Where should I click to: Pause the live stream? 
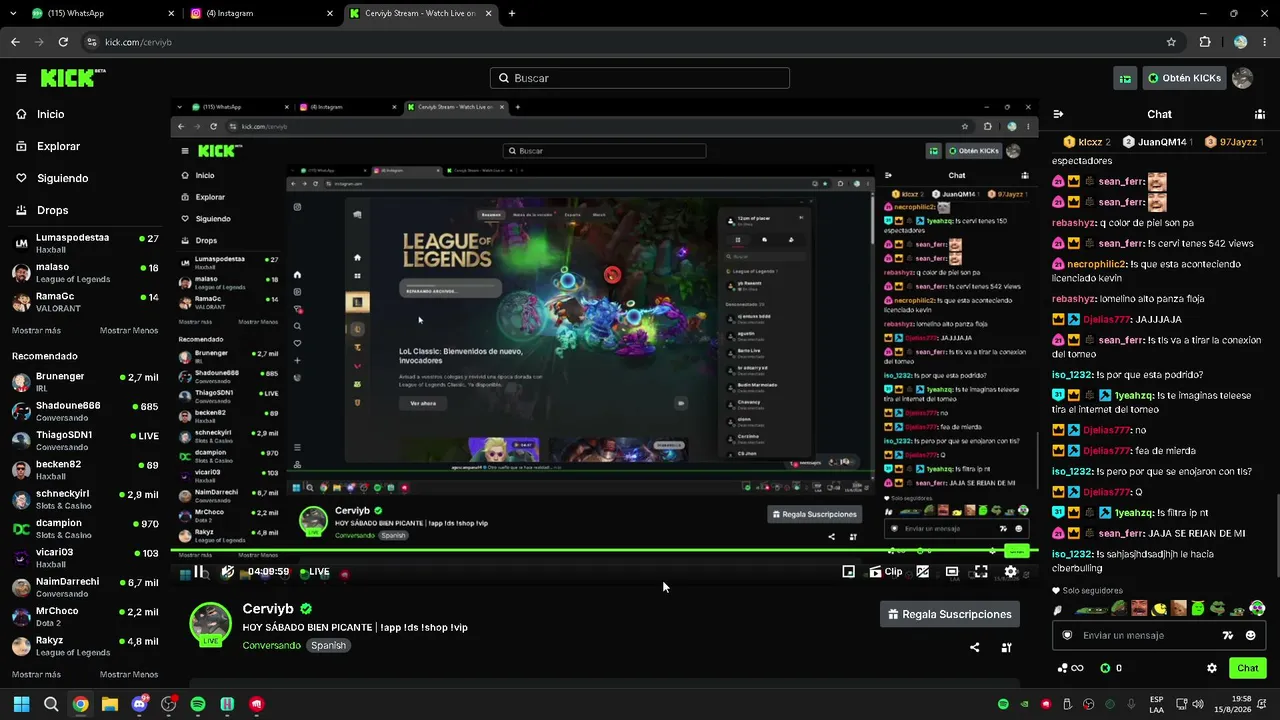(x=199, y=572)
